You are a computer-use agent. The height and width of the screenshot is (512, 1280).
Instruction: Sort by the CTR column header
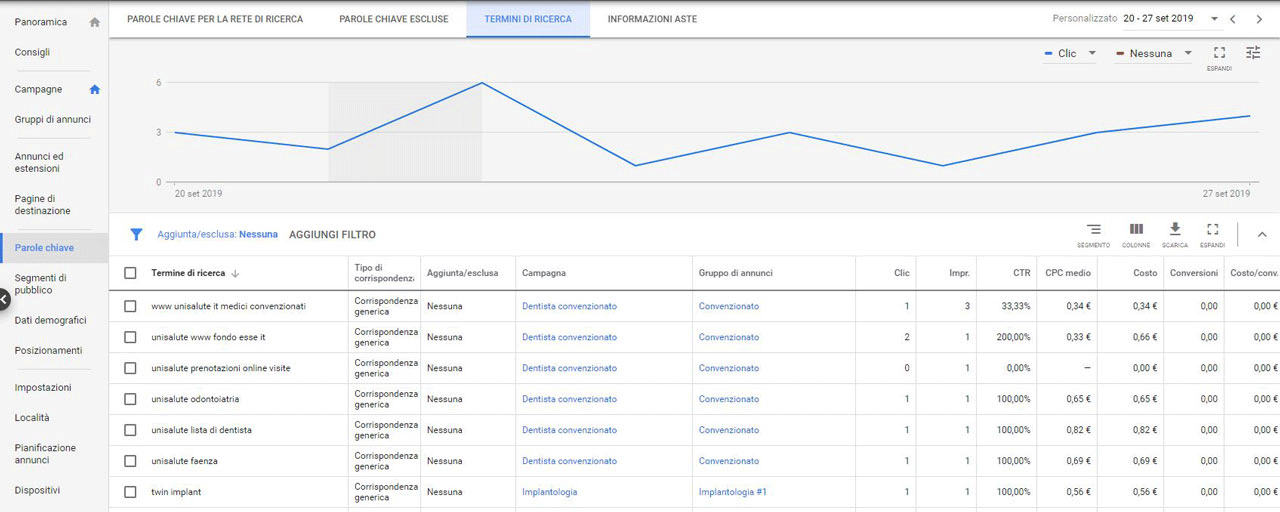pyautogui.click(x=1021, y=273)
